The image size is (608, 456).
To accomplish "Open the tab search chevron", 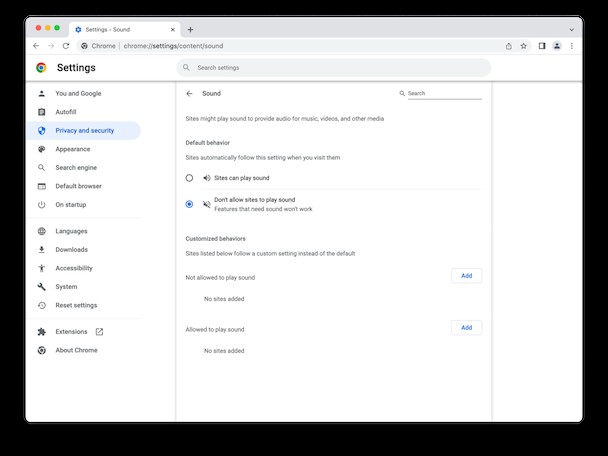I will (572, 29).
